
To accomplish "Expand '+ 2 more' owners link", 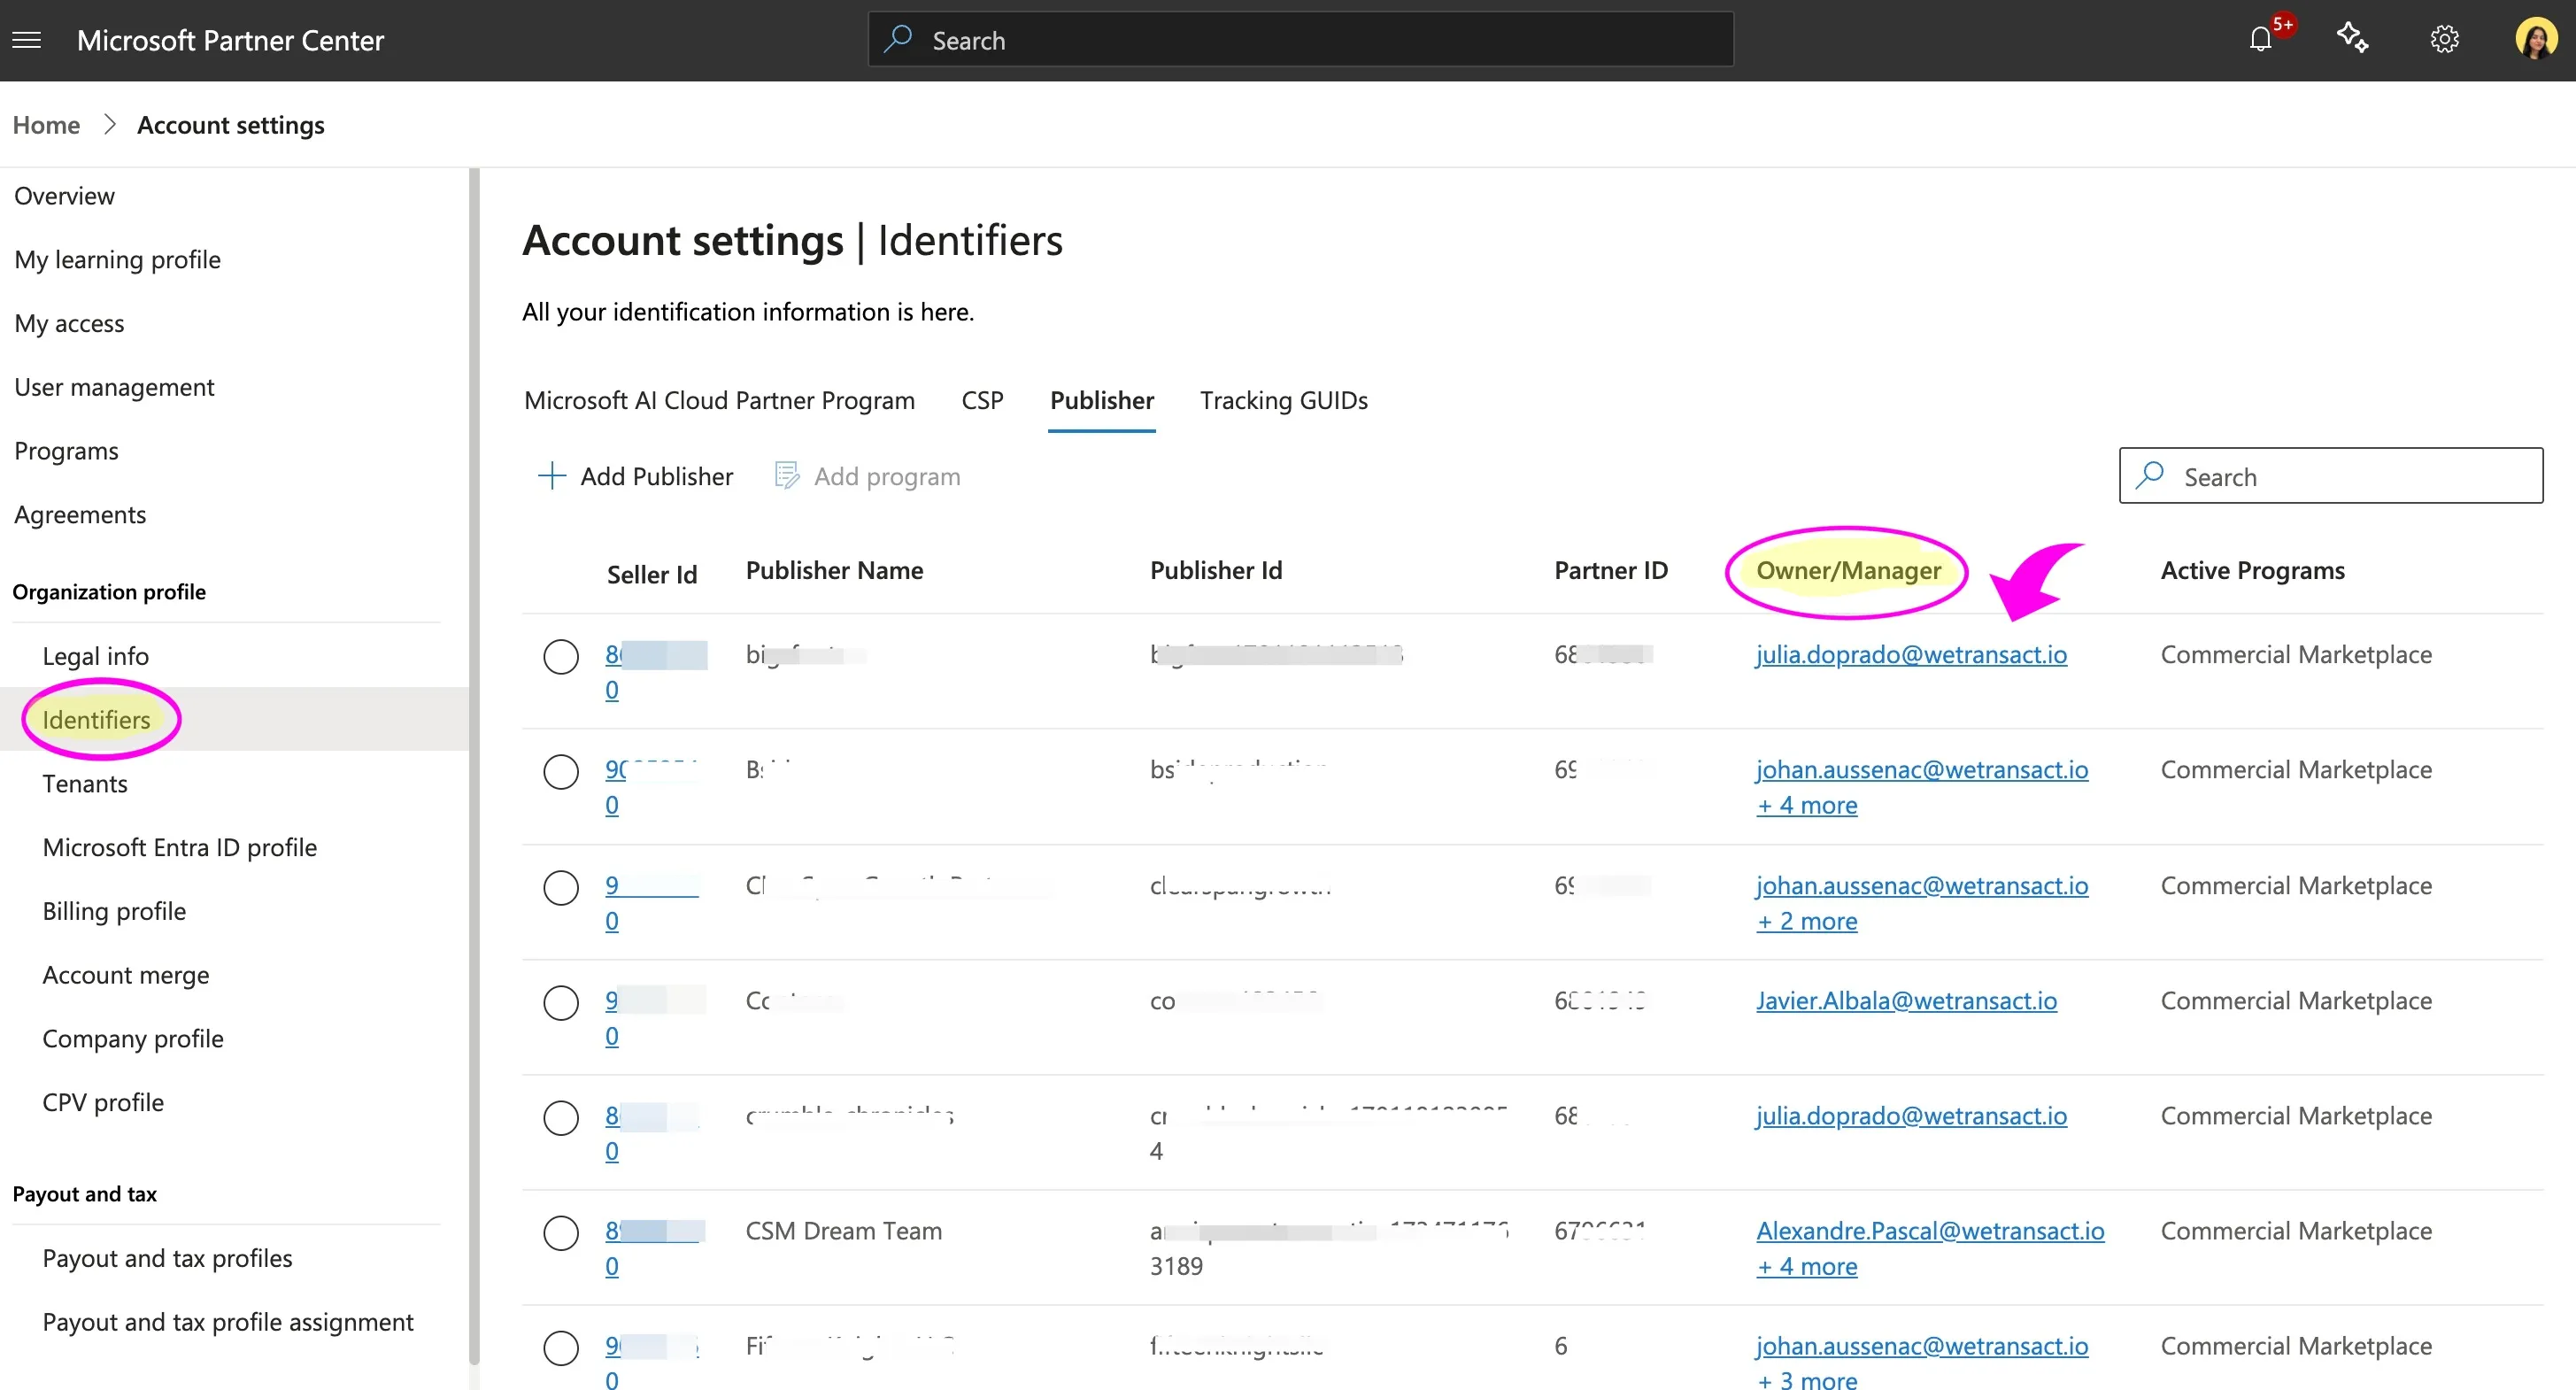I will 1807,921.
